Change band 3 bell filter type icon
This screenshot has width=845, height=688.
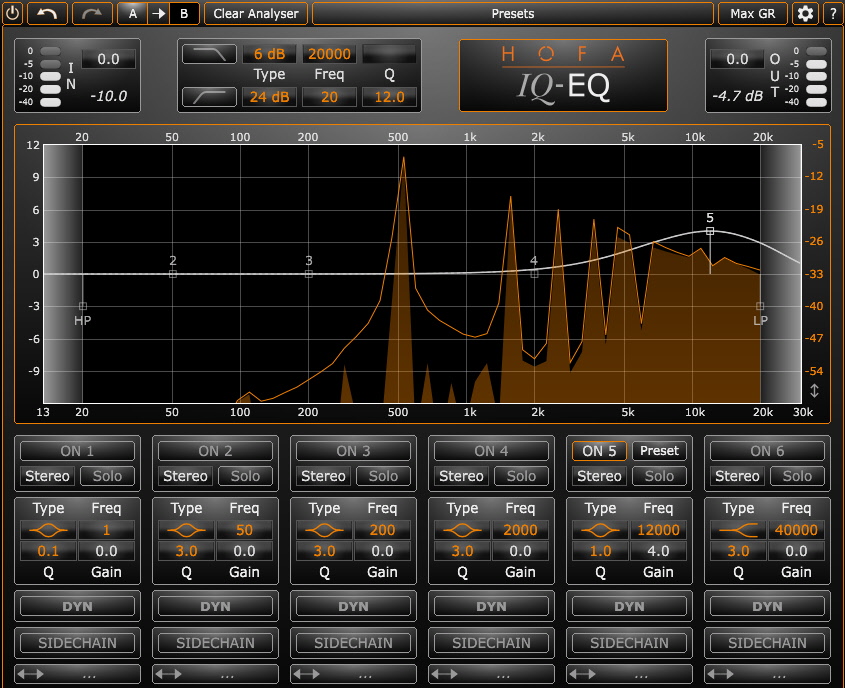324,530
